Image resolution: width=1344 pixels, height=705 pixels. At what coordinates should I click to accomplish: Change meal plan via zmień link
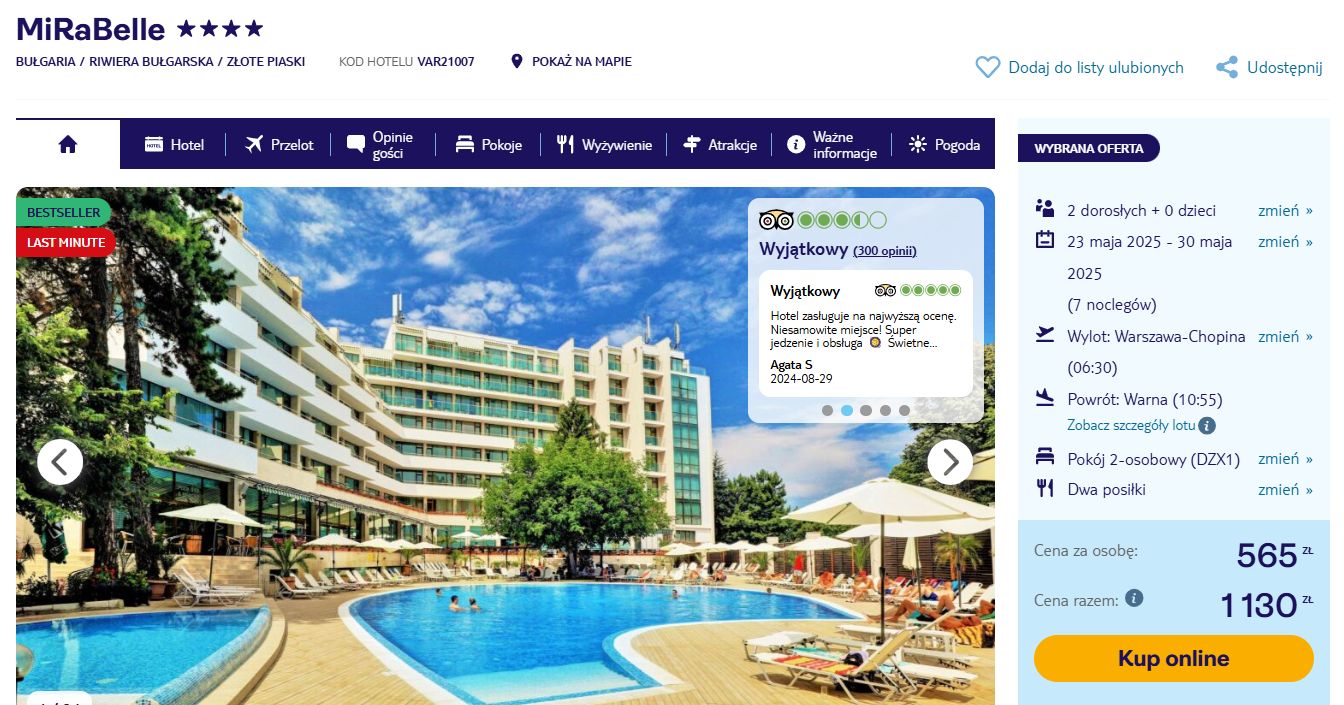click(x=1285, y=489)
